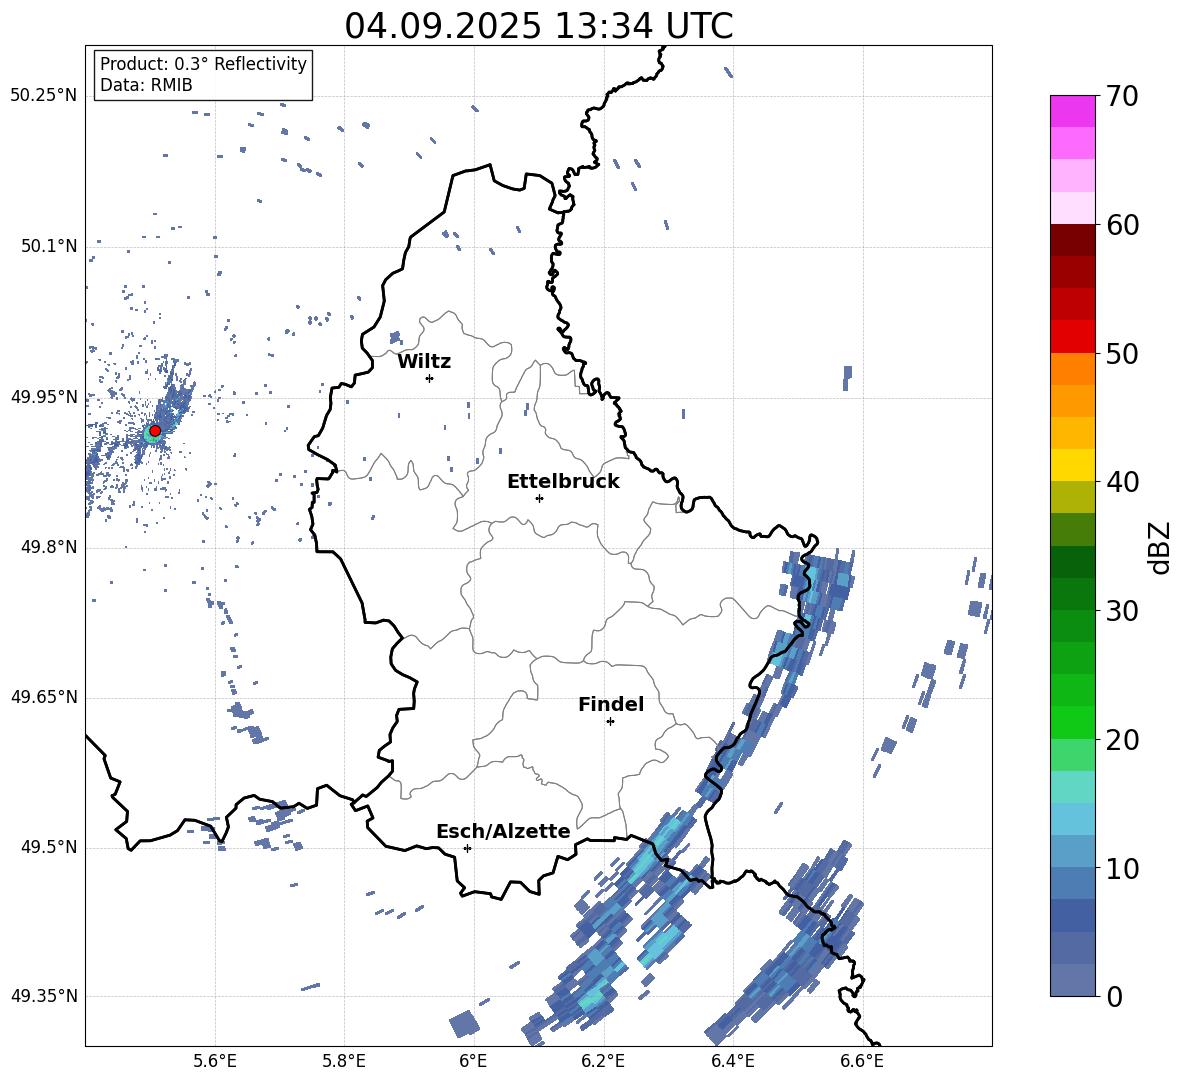Image resolution: width=1184 pixels, height=1081 pixels.
Task: Click the 49.5°N latitude label
Action: click(49, 847)
